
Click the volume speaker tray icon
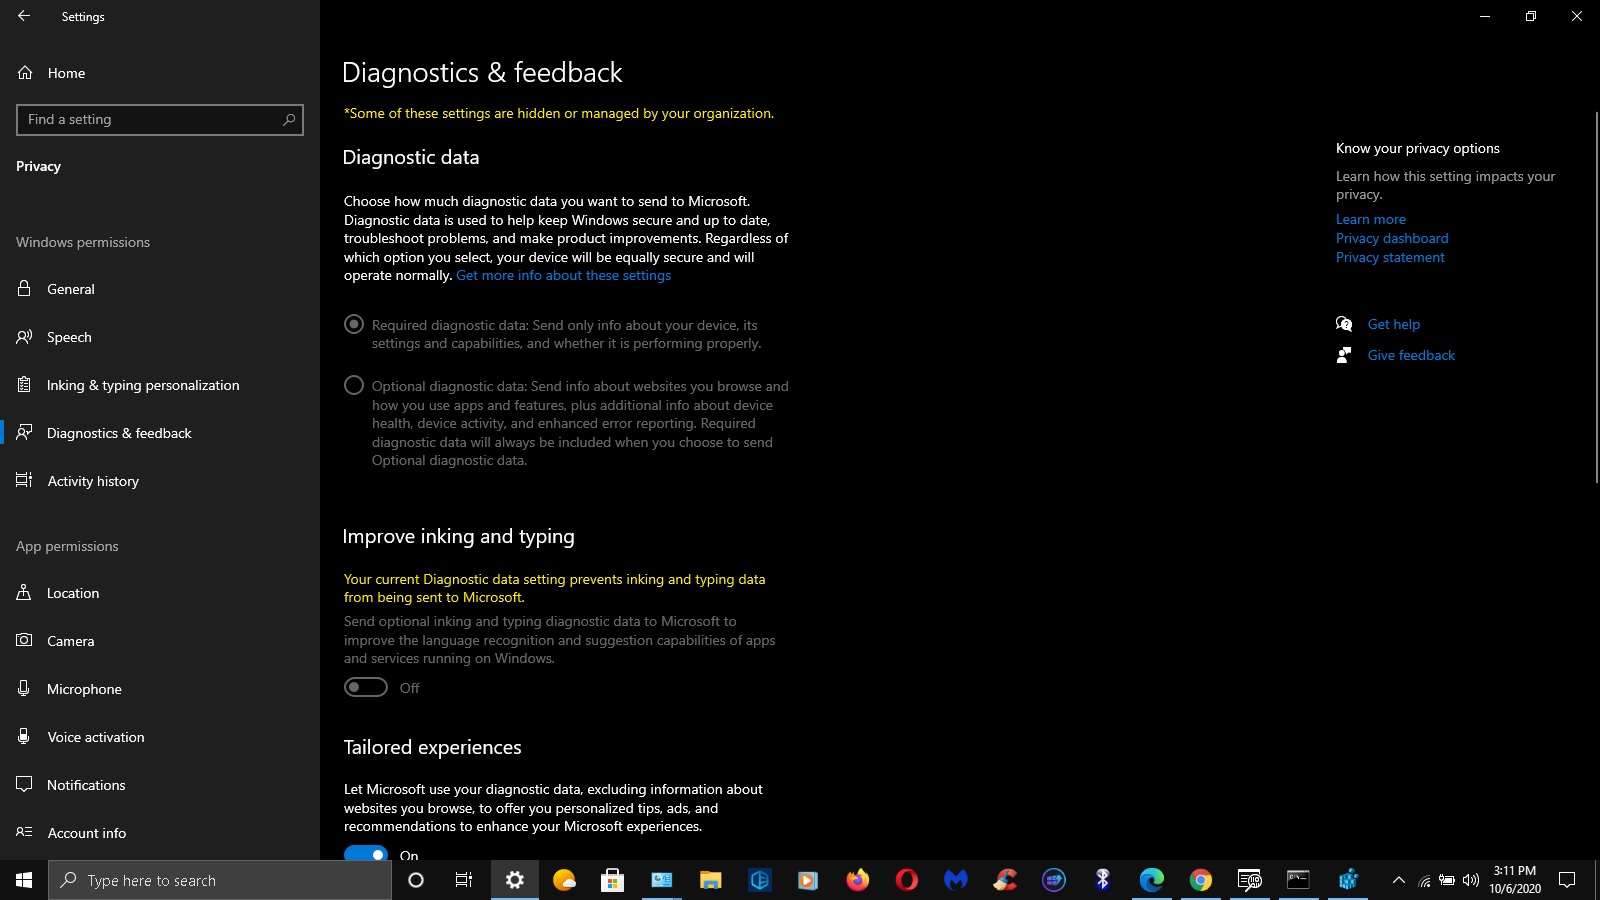coord(1471,880)
